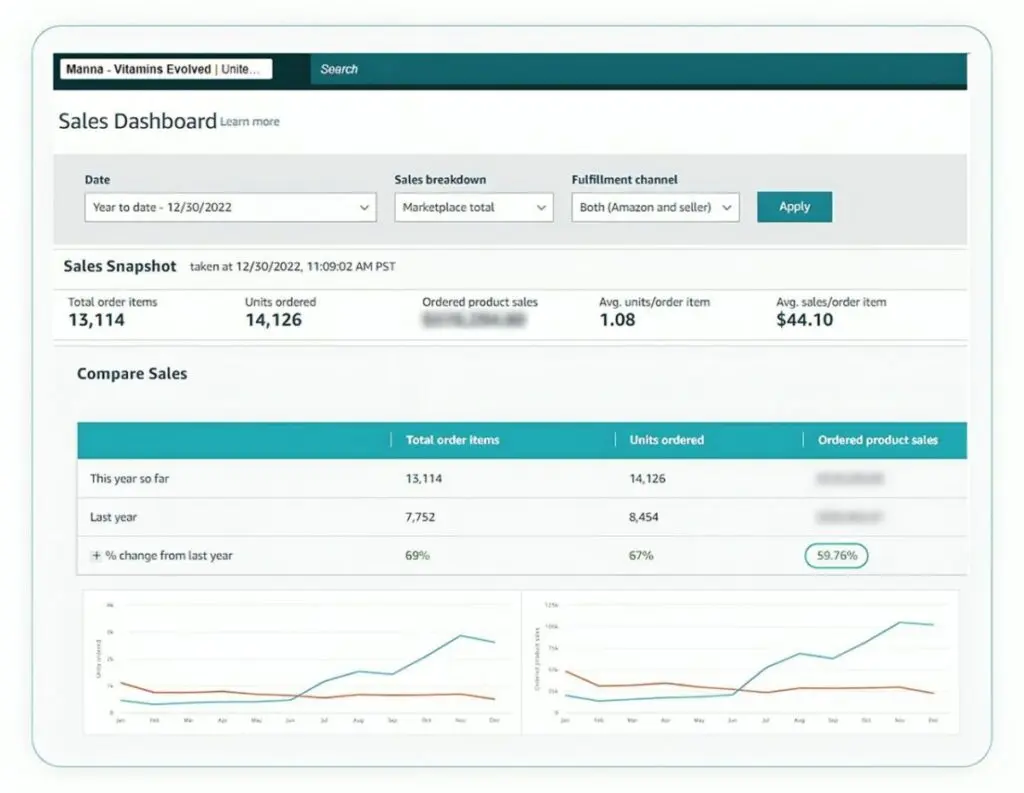Expand the '% change from last year' row
Viewport: 1024px width, 793px height.
click(163, 555)
